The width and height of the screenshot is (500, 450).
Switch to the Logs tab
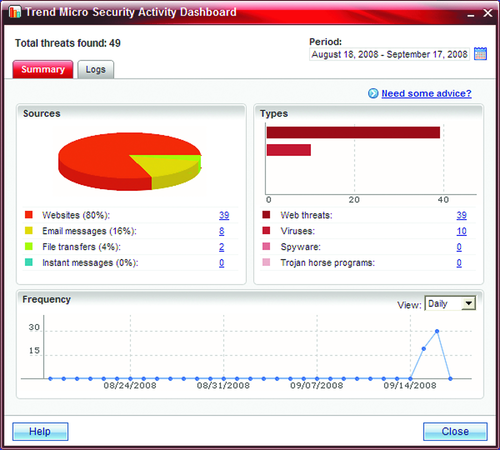tap(96, 69)
